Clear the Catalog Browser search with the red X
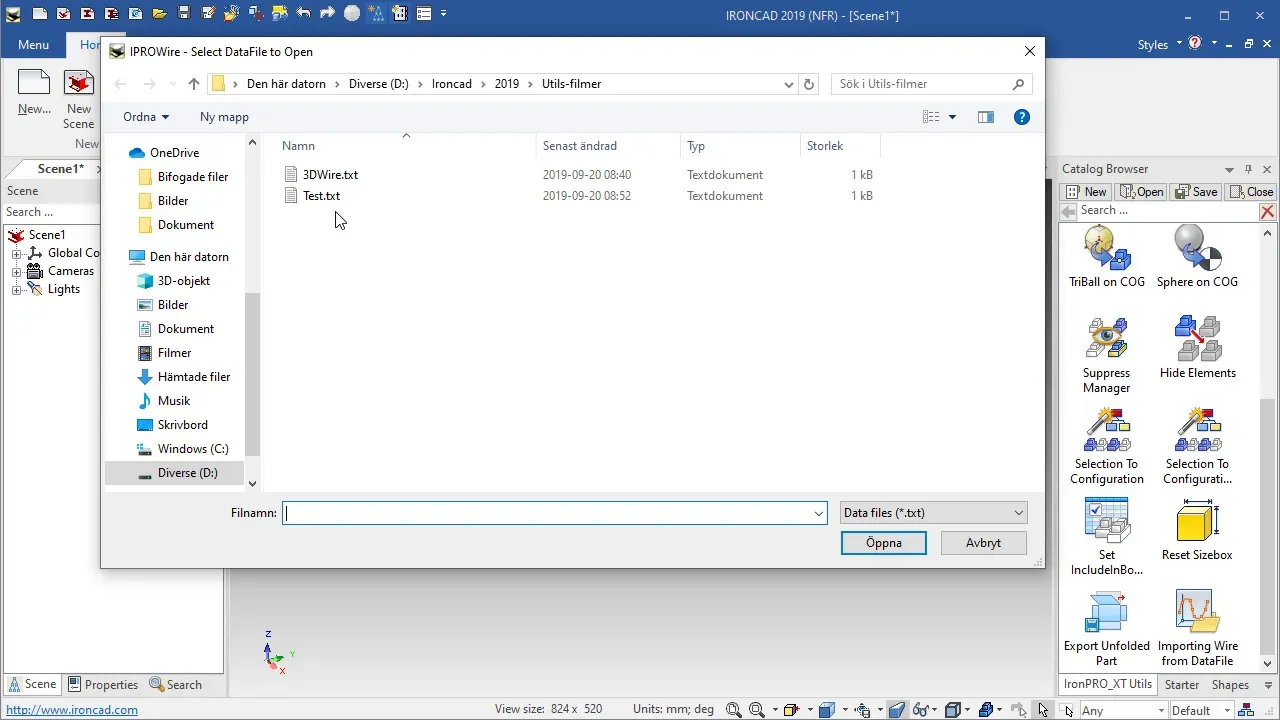 point(1267,211)
